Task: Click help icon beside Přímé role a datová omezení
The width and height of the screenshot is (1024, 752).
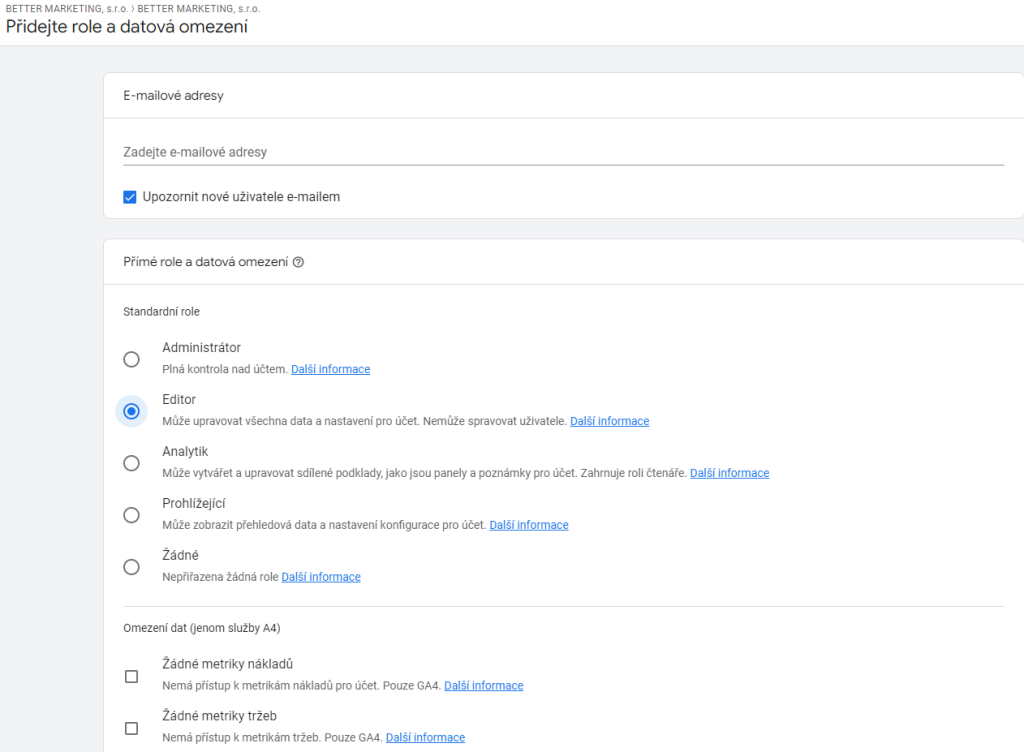Action: tap(298, 262)
